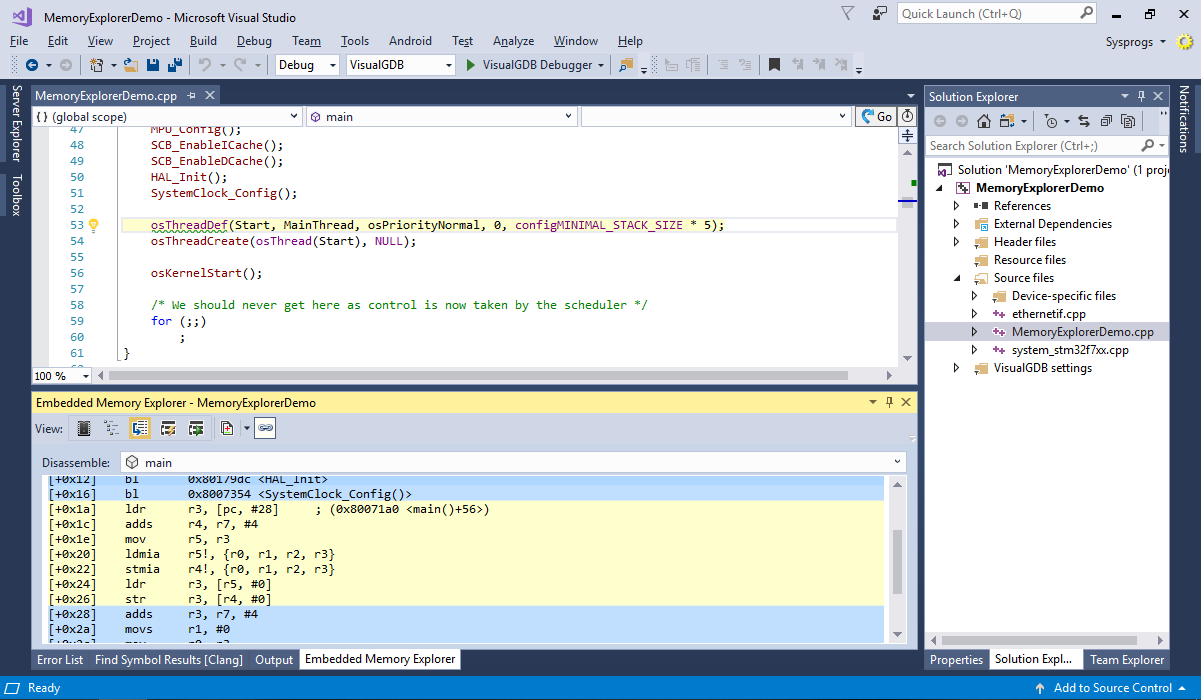Toggle the highlighted disassembly view button
The height and width of the screenshot is (700, 1201).
point(140,428)
